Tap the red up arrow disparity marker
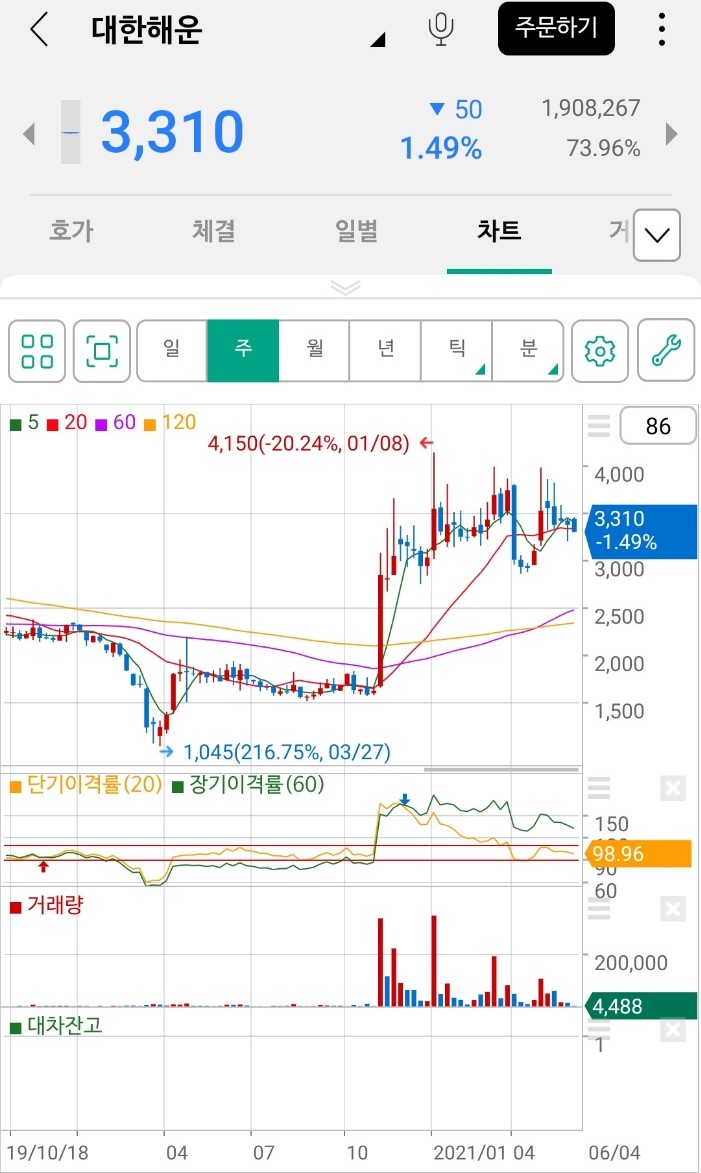Viewport: 701px width, 1173px height. coord(43,866)
